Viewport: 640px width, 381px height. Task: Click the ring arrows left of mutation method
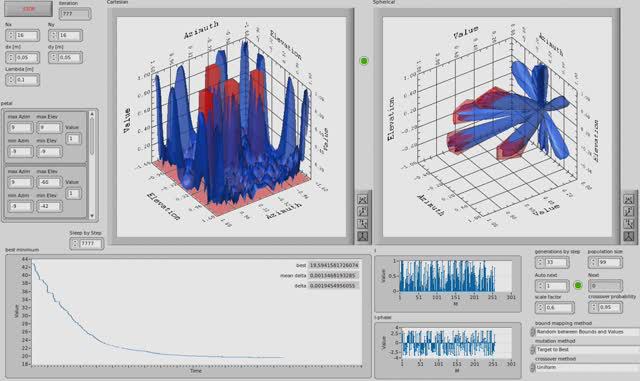(x=532, y=350)
